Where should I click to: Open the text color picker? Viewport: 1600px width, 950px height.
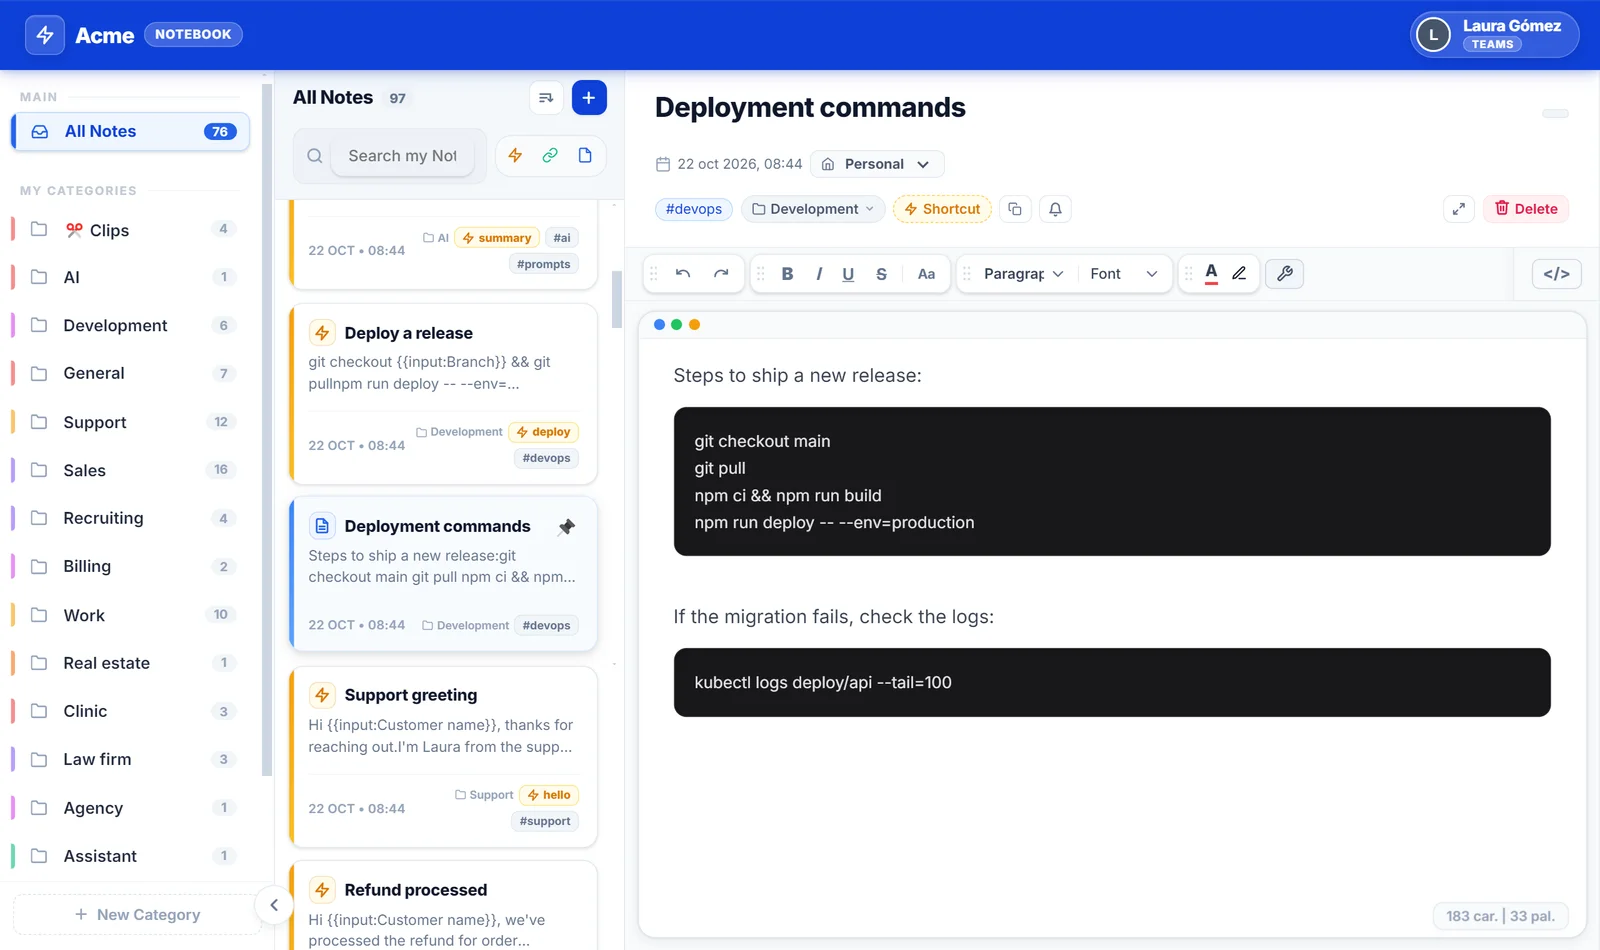click(x=1211, y=274)
